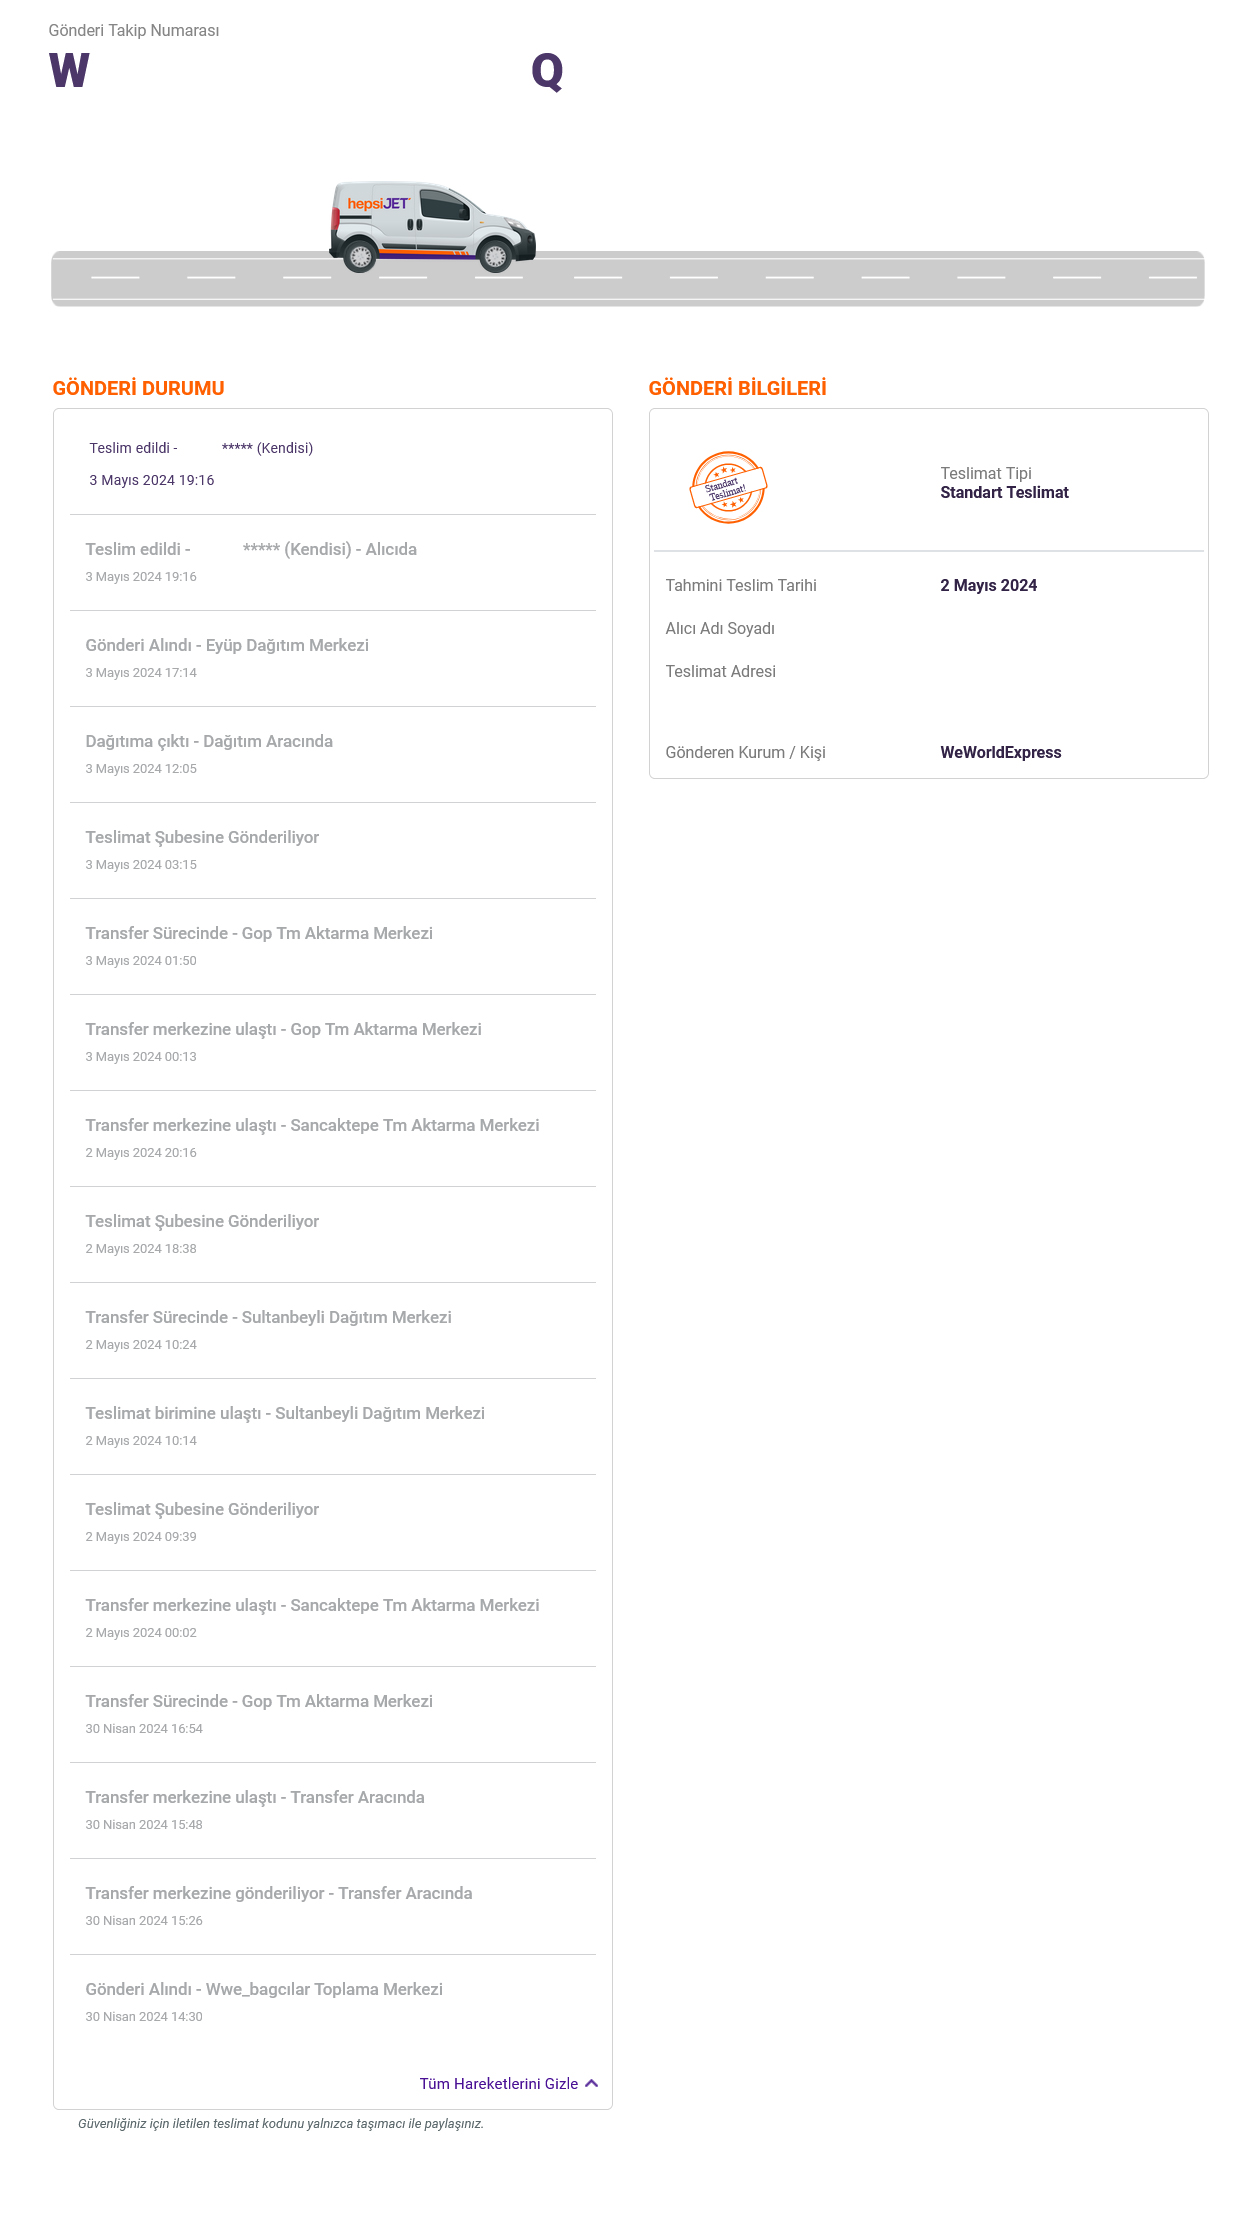The height and width of the screenshot is (2235, 1257).
Task: Click the Tüm Hareketlerini Gizle link text
Action: pos(498,2083)
